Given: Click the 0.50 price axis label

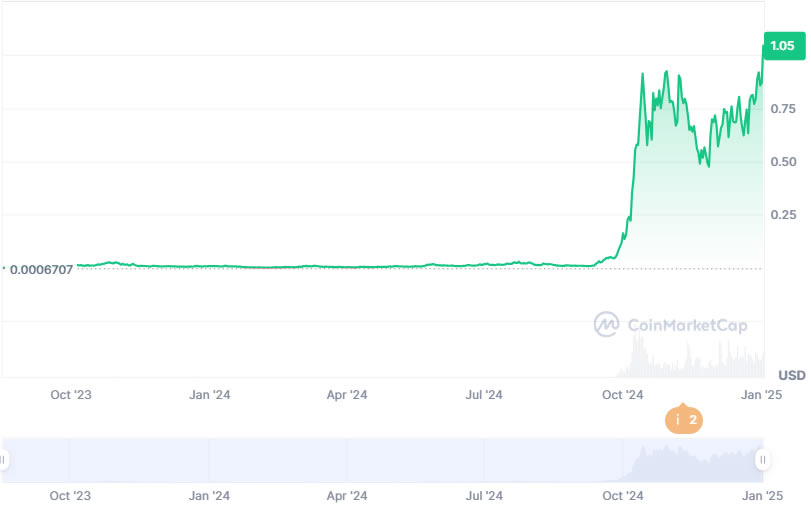Looking at the screenshot, I should [x=783, y=162].
